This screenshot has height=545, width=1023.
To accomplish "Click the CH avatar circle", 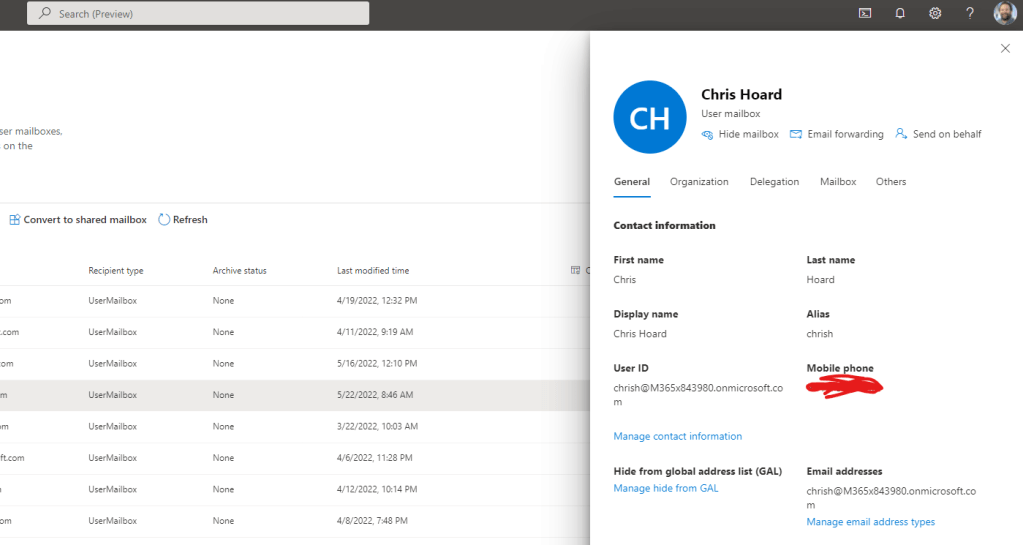I will 650,117.
